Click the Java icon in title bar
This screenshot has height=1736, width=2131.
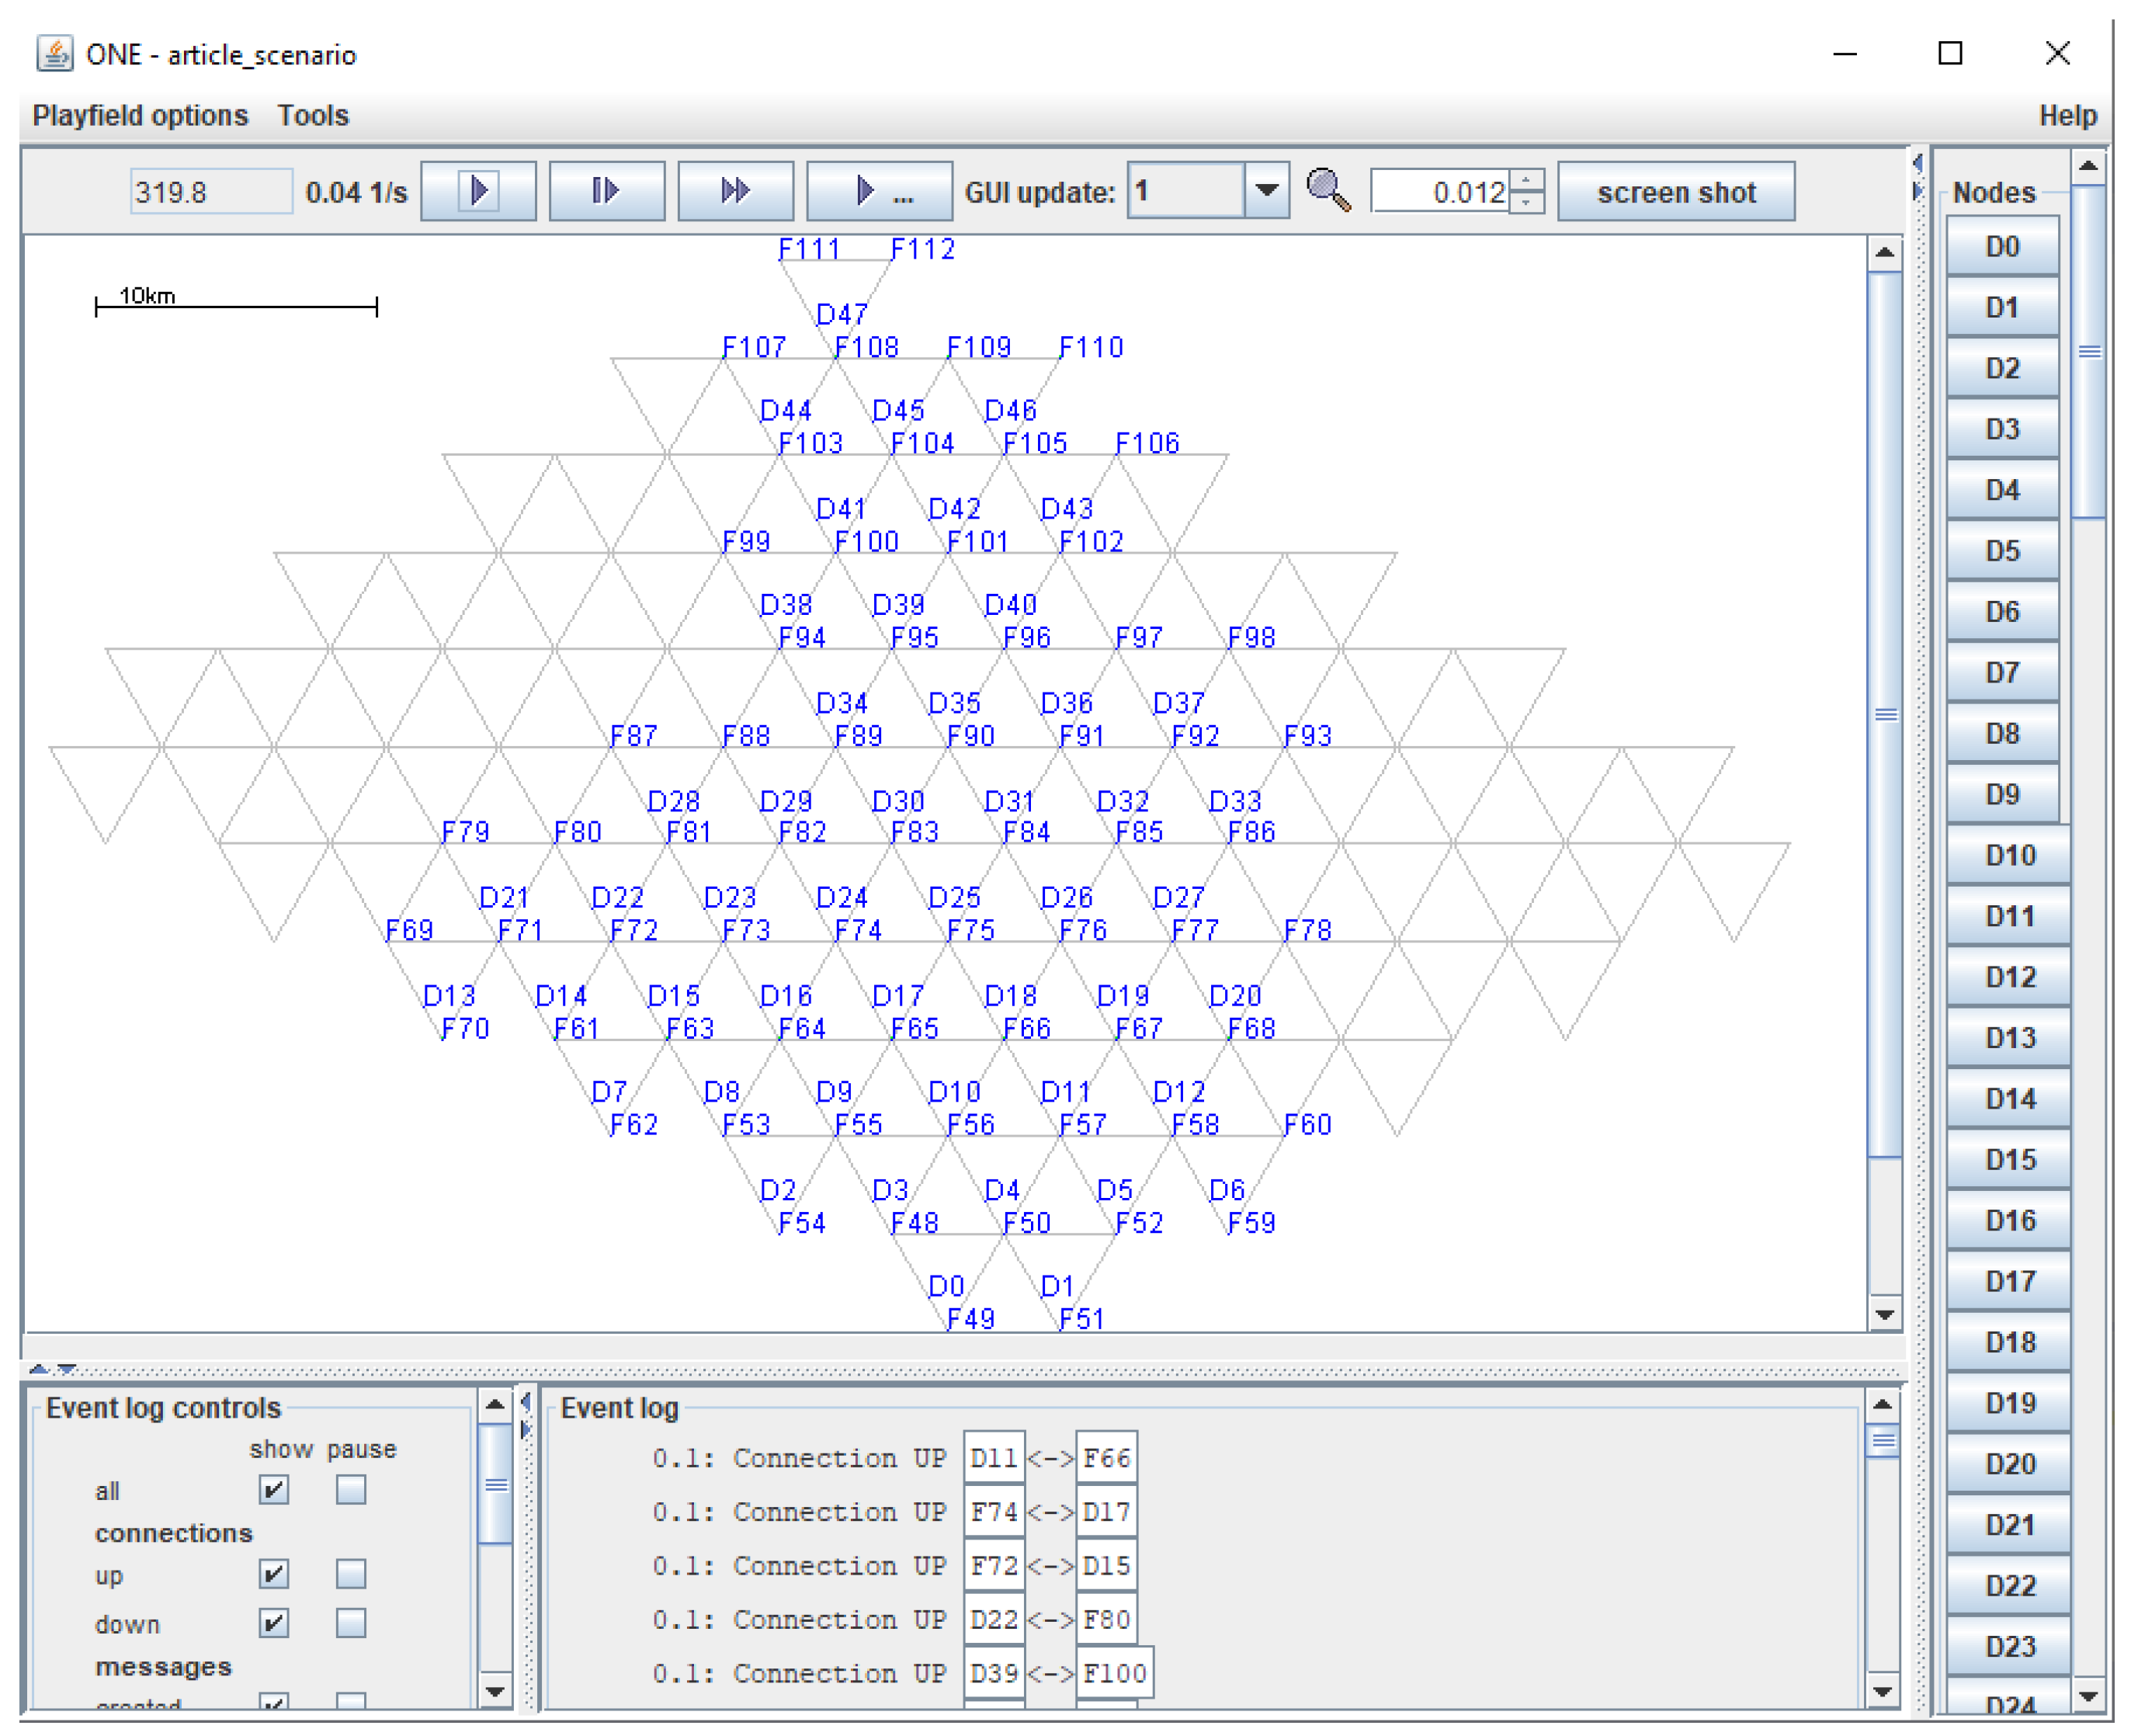pyautogui.click(x=55, y=53)
